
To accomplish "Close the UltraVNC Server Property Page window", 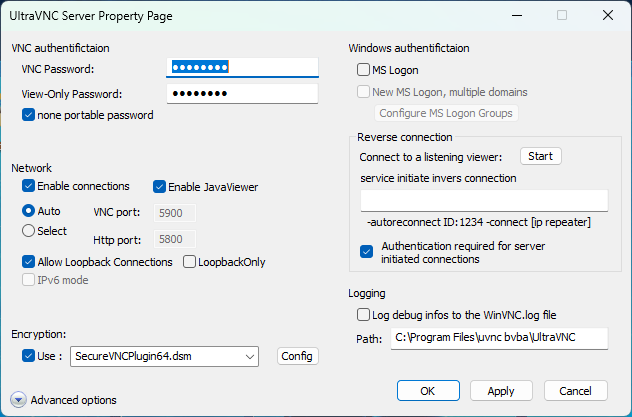I will [x=608, y=15].
